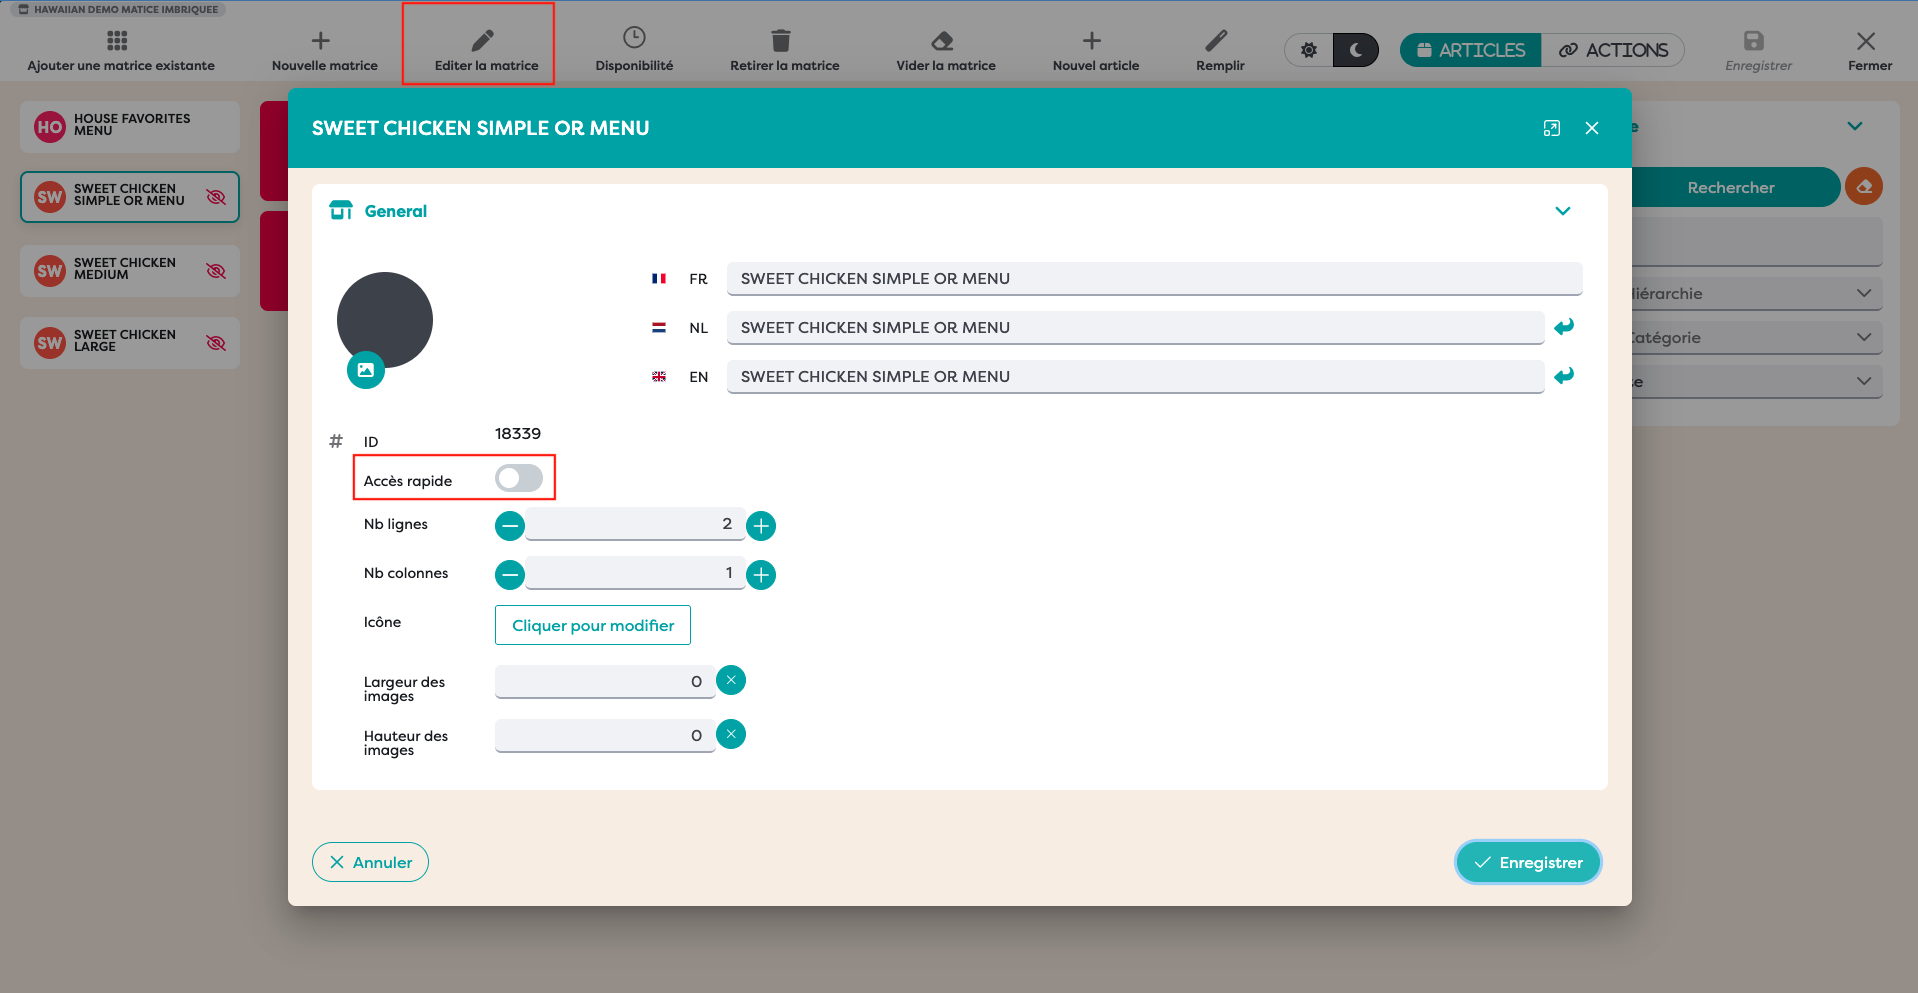The width and height of the screenshot is (1918, 993).
Task: Collapse the General section chevron
Action: (x=1563, y=211)
